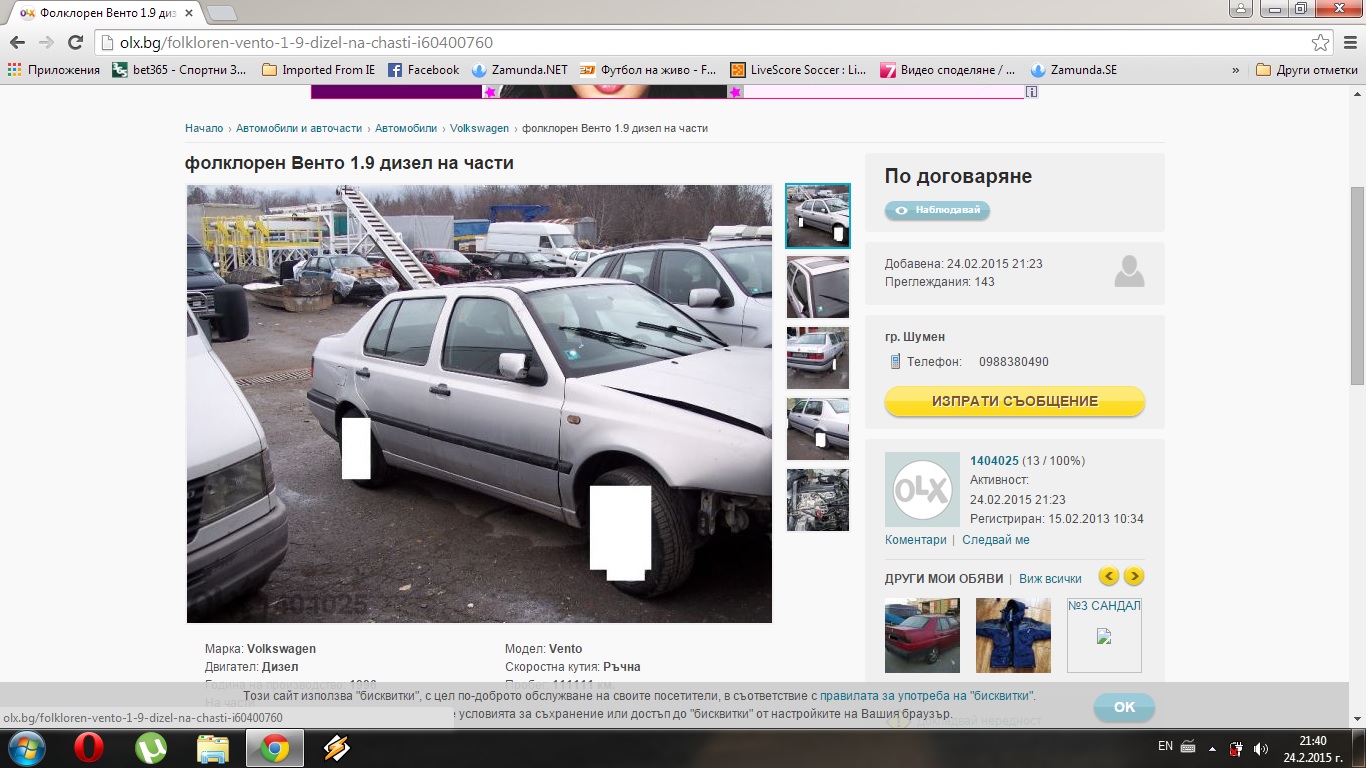Screen dimensions: 1366x768
Task: Go to Volkswagen breadcrumb category
Action: click(479, 128)
